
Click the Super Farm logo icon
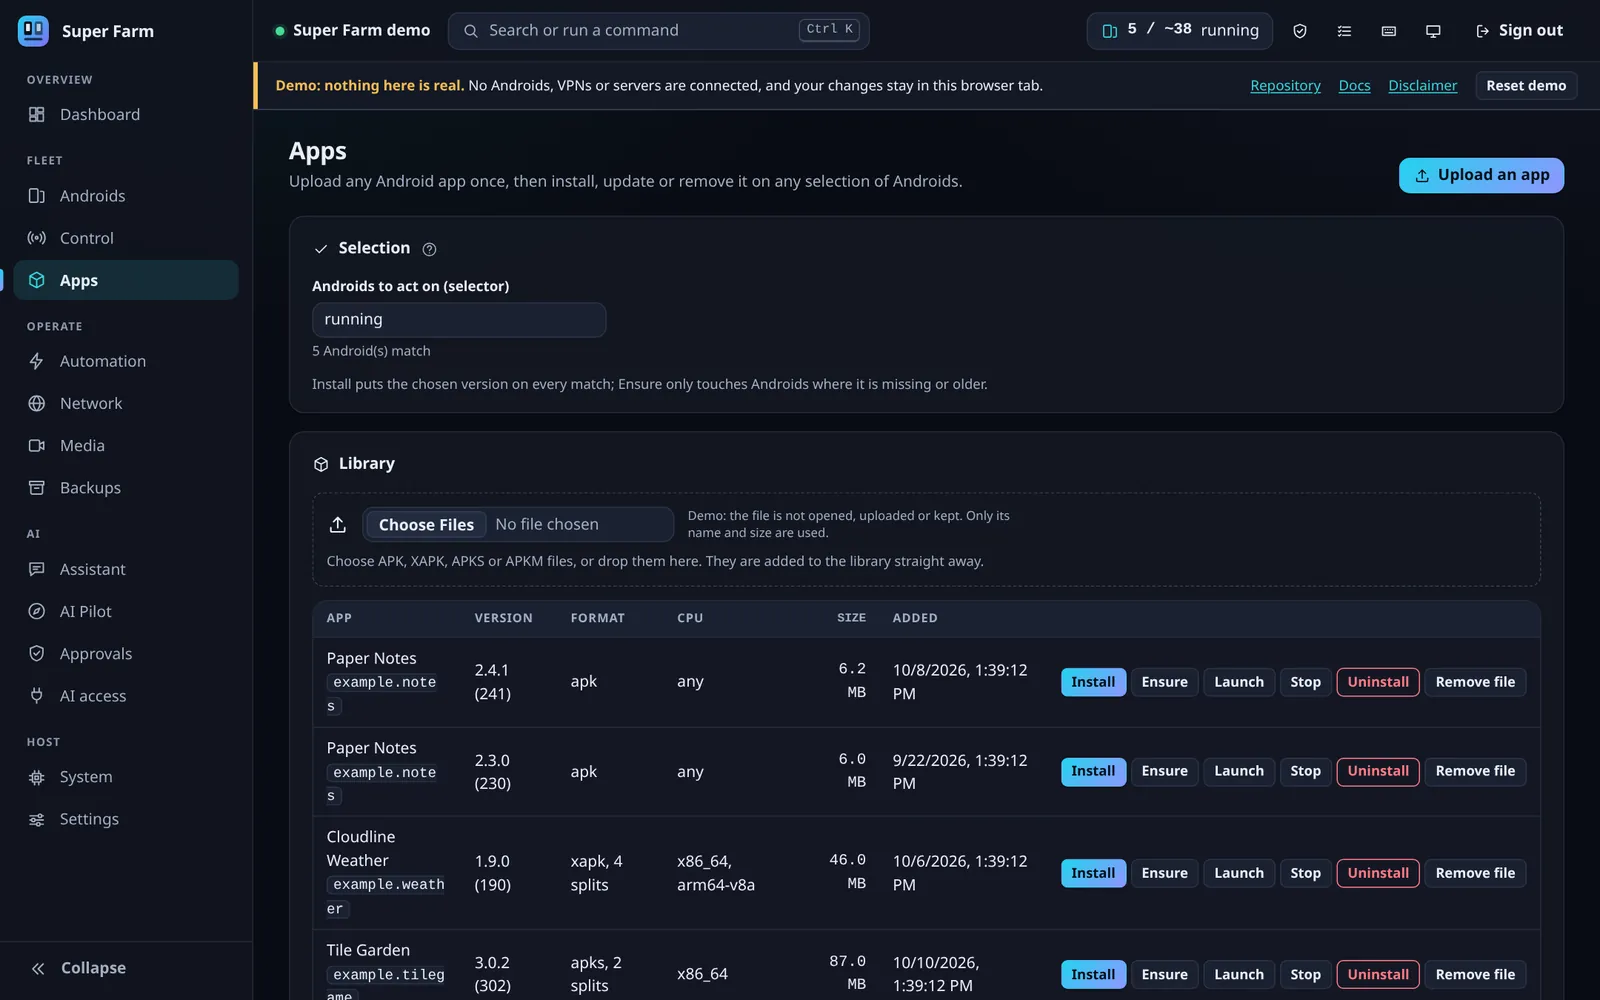pyautogui.click(x=33, y=31)
